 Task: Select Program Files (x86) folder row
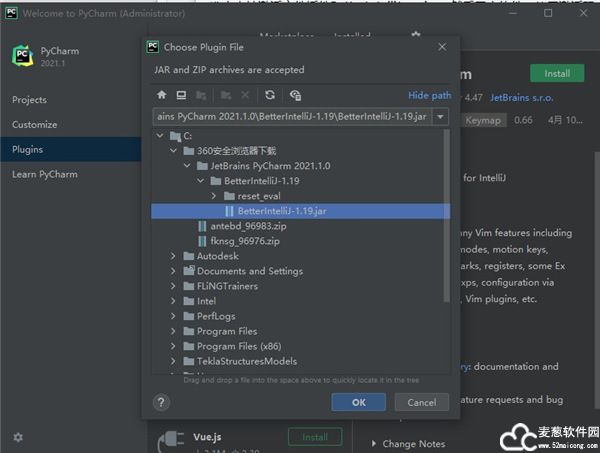tap(300, 346)
